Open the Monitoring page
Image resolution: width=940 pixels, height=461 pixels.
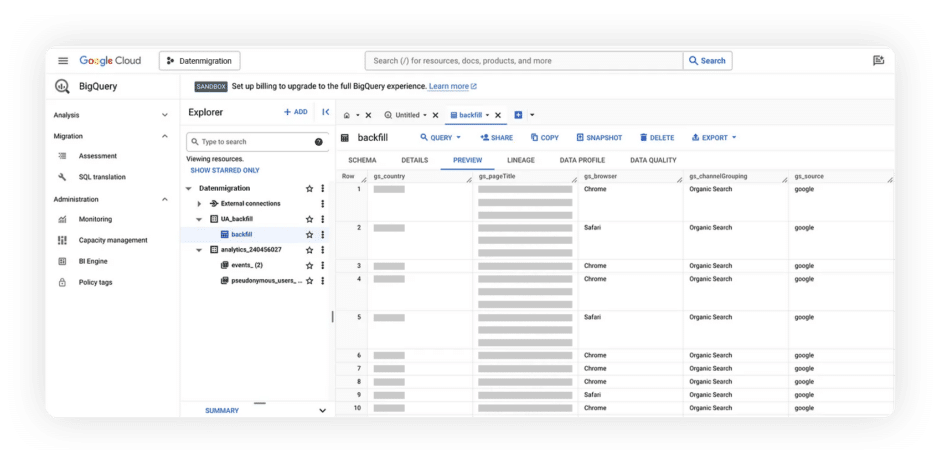(x=95, y=219)
